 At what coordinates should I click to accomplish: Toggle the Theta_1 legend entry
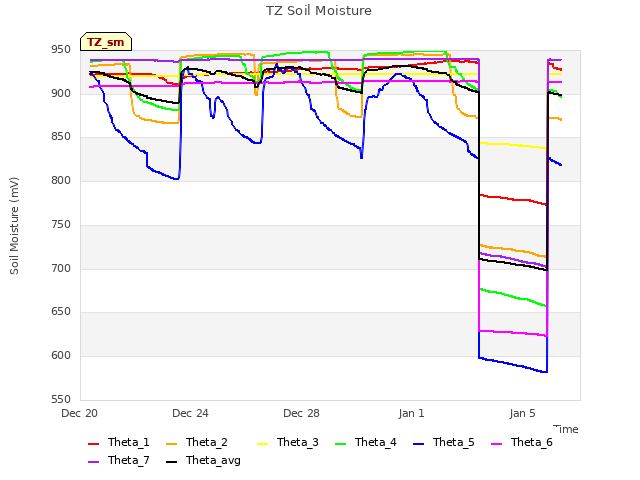click(119, 442)
